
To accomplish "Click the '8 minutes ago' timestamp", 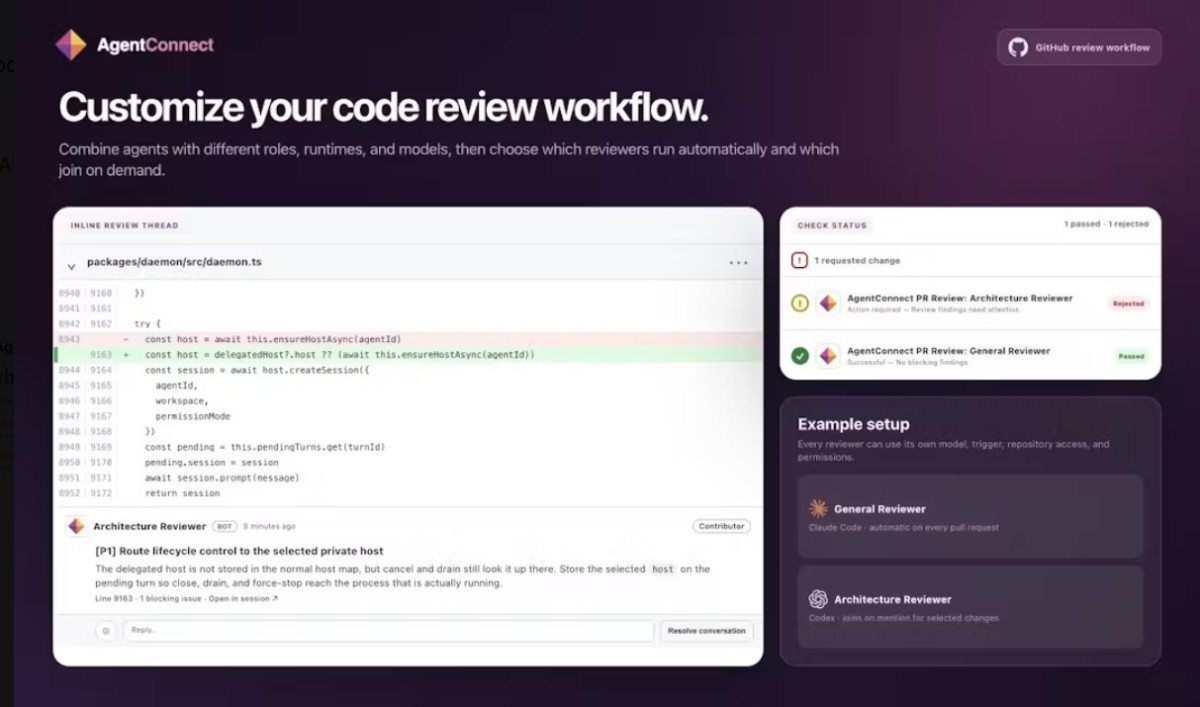I will click(x=268, y=526).
